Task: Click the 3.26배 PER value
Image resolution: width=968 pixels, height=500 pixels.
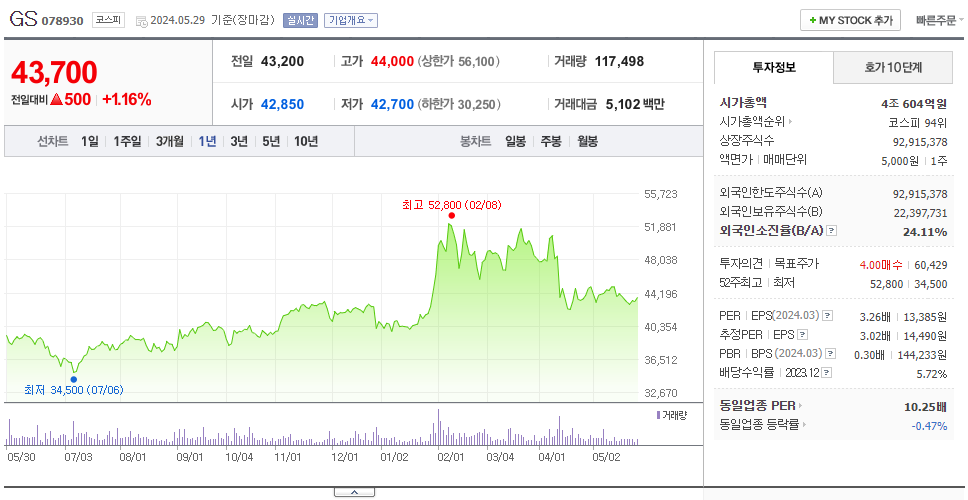Action: [x=875, y=317]
